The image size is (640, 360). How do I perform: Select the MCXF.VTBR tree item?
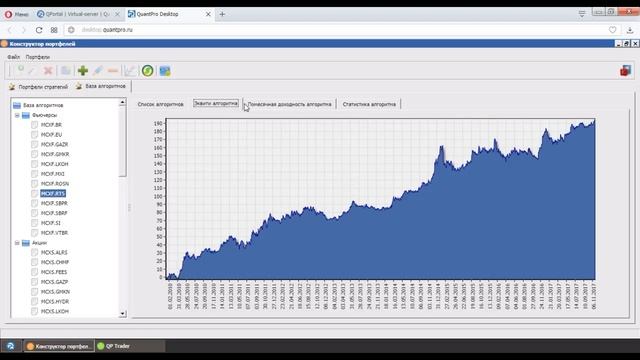(x=54, y=233)
